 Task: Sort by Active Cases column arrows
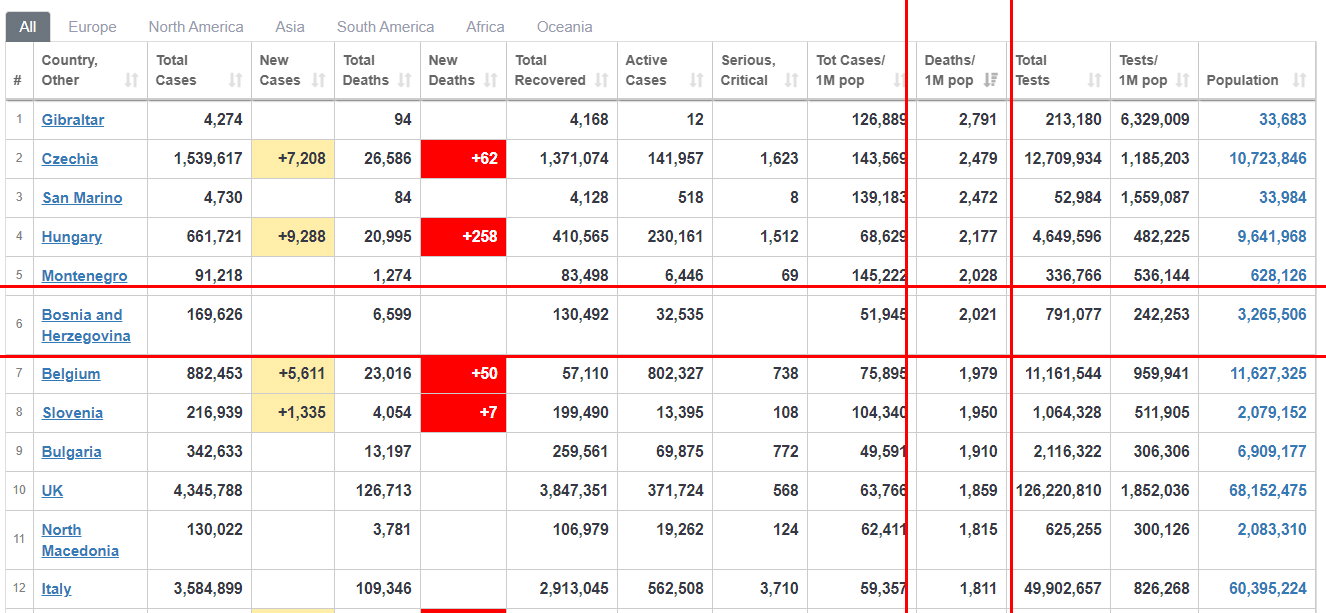click(697, 80)
